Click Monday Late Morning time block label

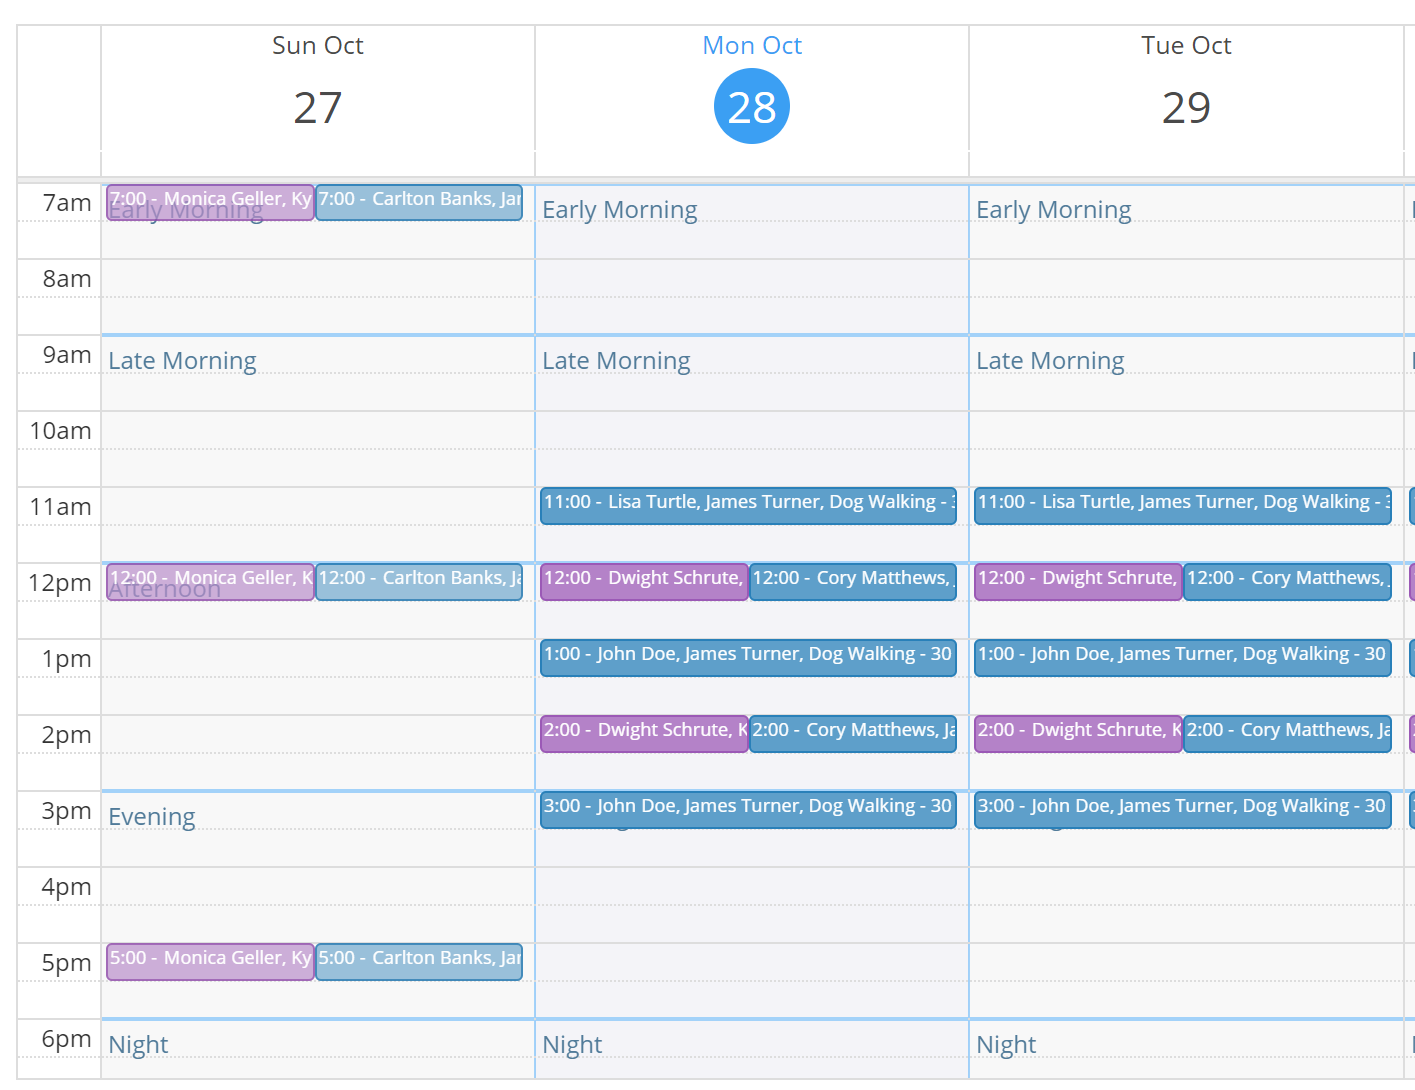[x=616, y=361]
